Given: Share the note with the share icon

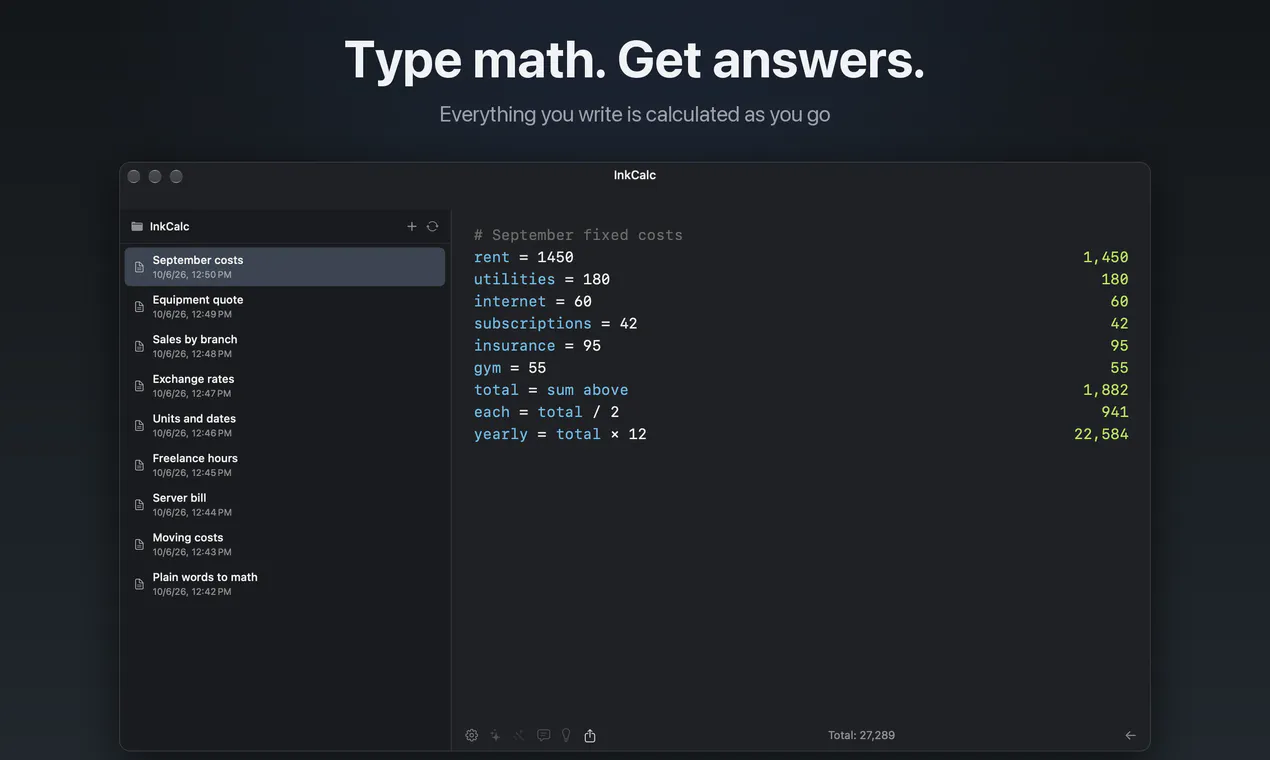Looking at the screenshot, I should (590, 735).
